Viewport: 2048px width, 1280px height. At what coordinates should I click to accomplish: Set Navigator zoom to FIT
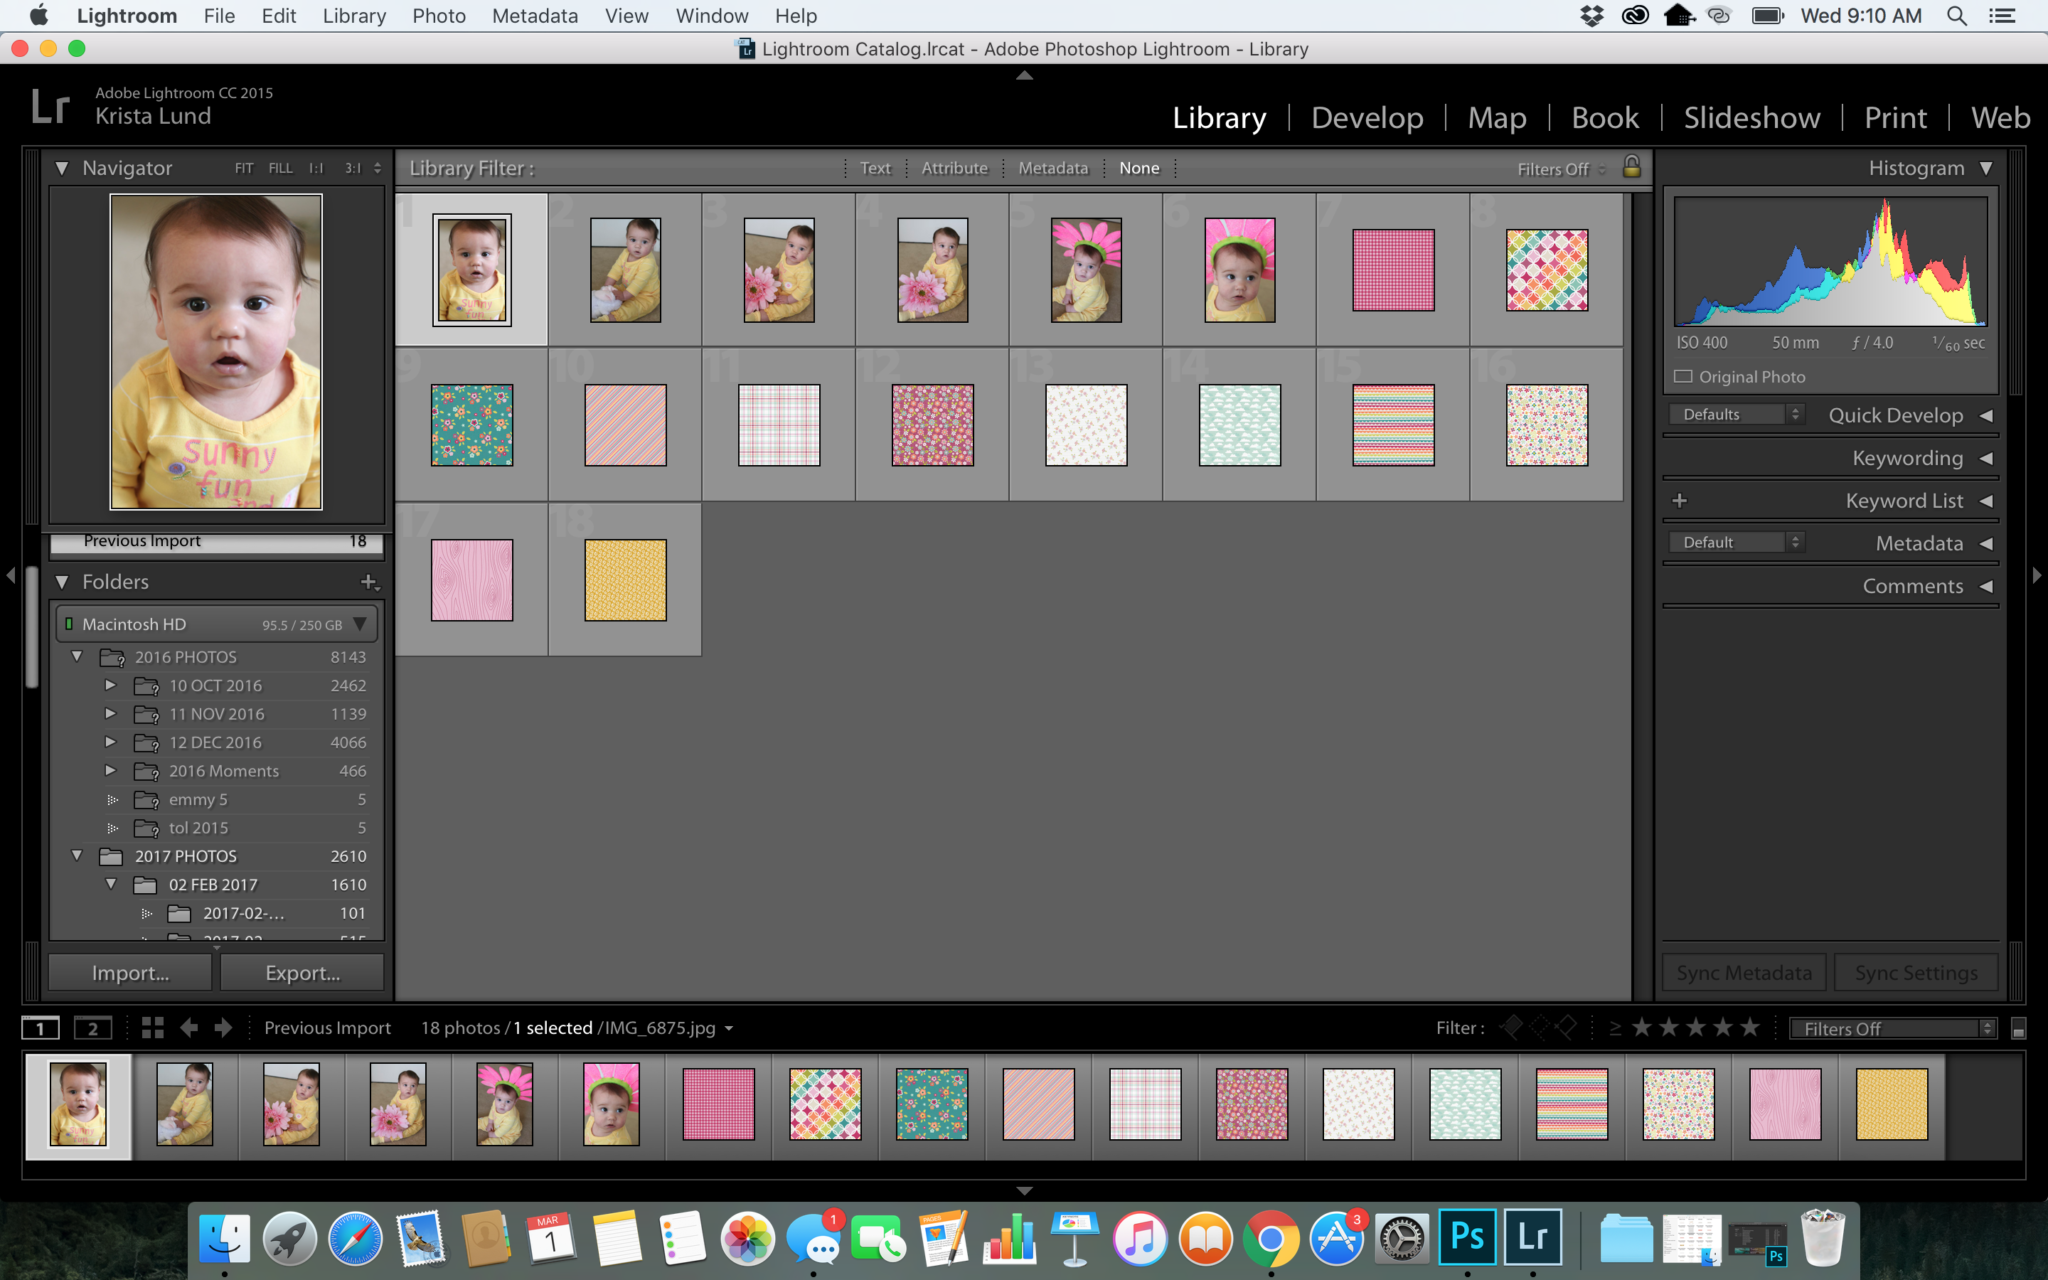point(244,168)
